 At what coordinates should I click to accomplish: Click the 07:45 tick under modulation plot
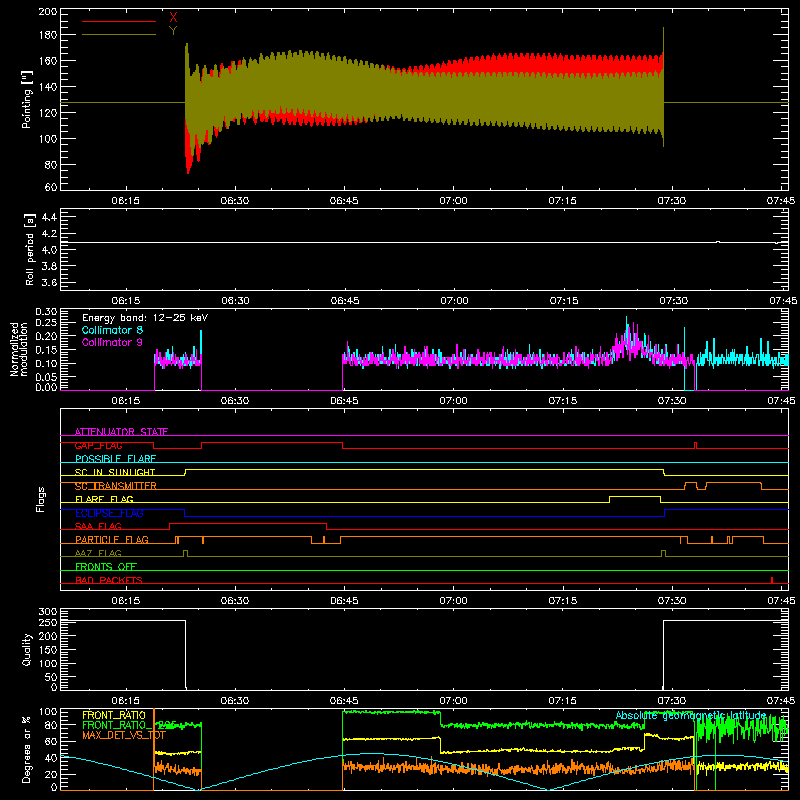781,401
